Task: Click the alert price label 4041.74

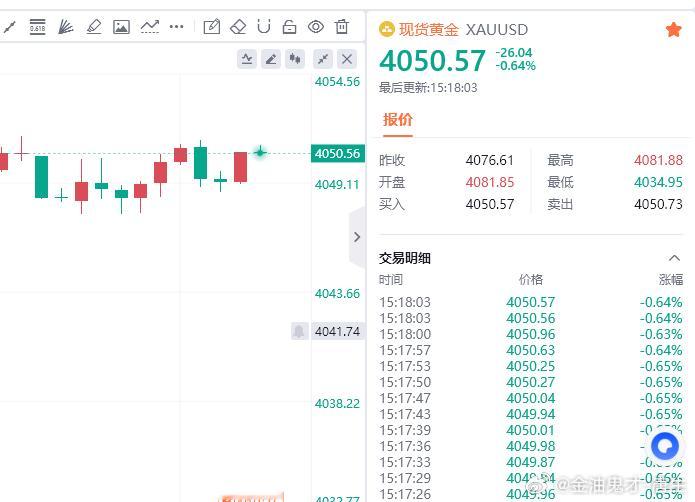Action: (338, 331)
